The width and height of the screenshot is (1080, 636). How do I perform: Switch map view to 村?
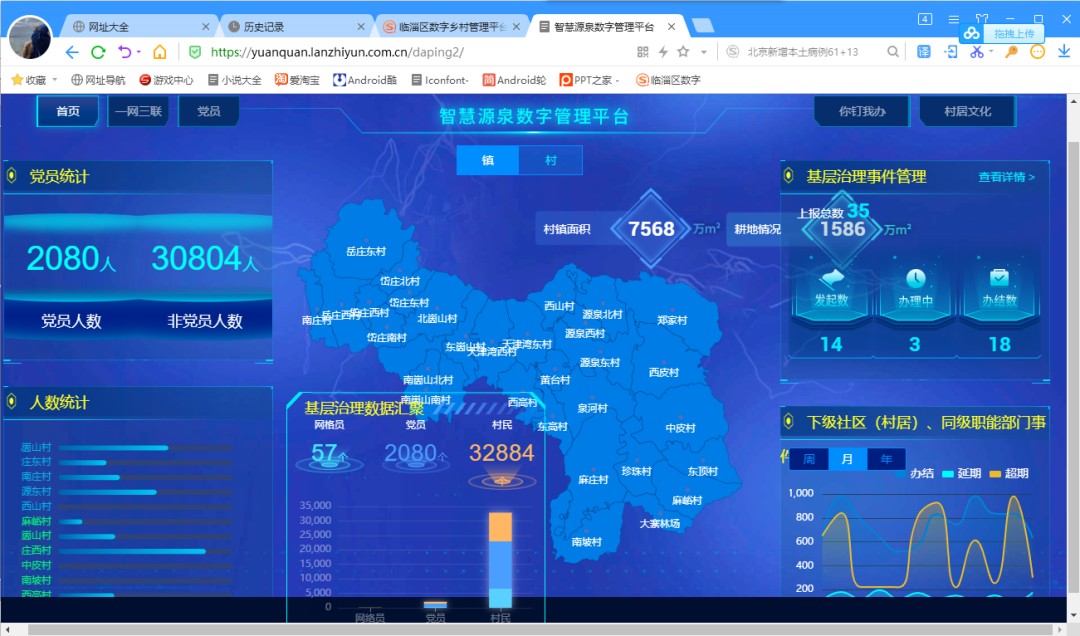(550, 160)
